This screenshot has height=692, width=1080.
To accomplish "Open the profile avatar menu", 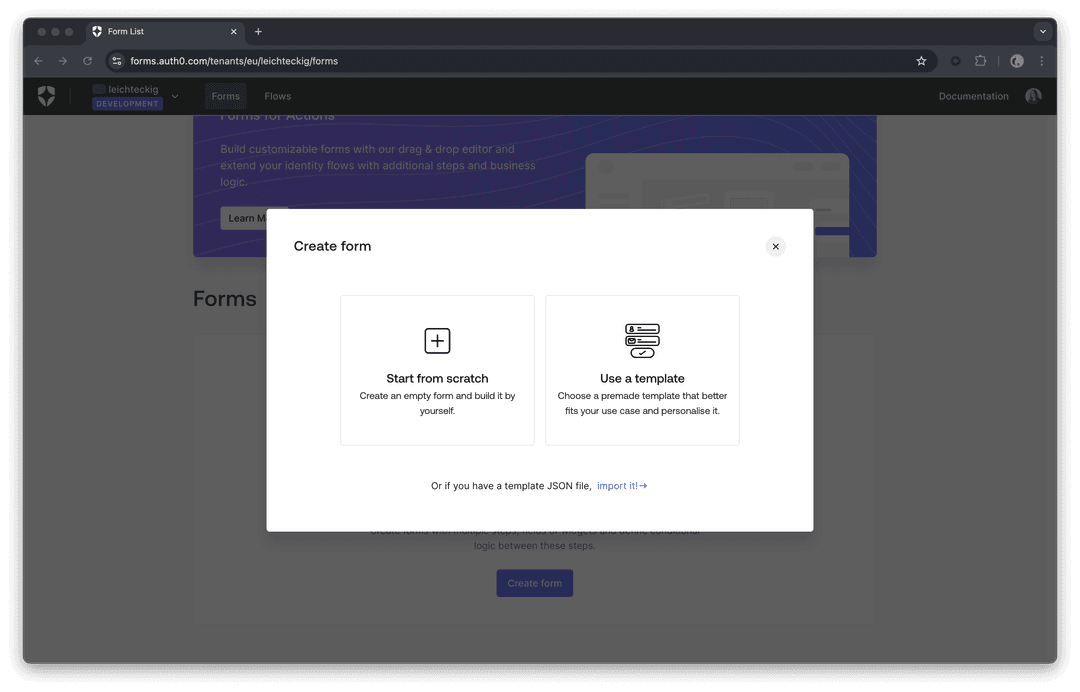I will point(1033,96).
